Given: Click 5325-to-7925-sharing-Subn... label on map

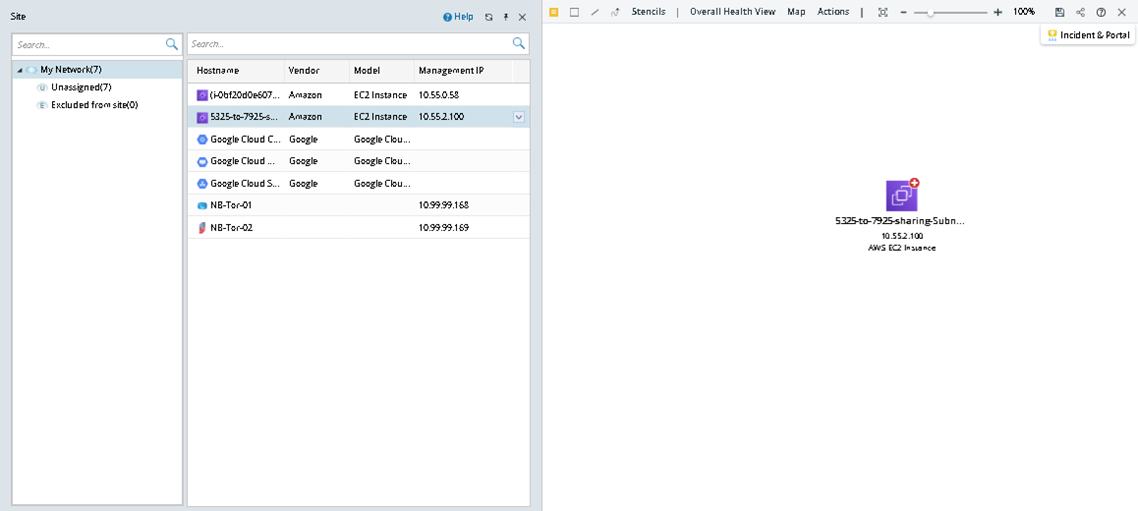Looking at the screenshot, I should pyautogui.click(x=901, y=221).
